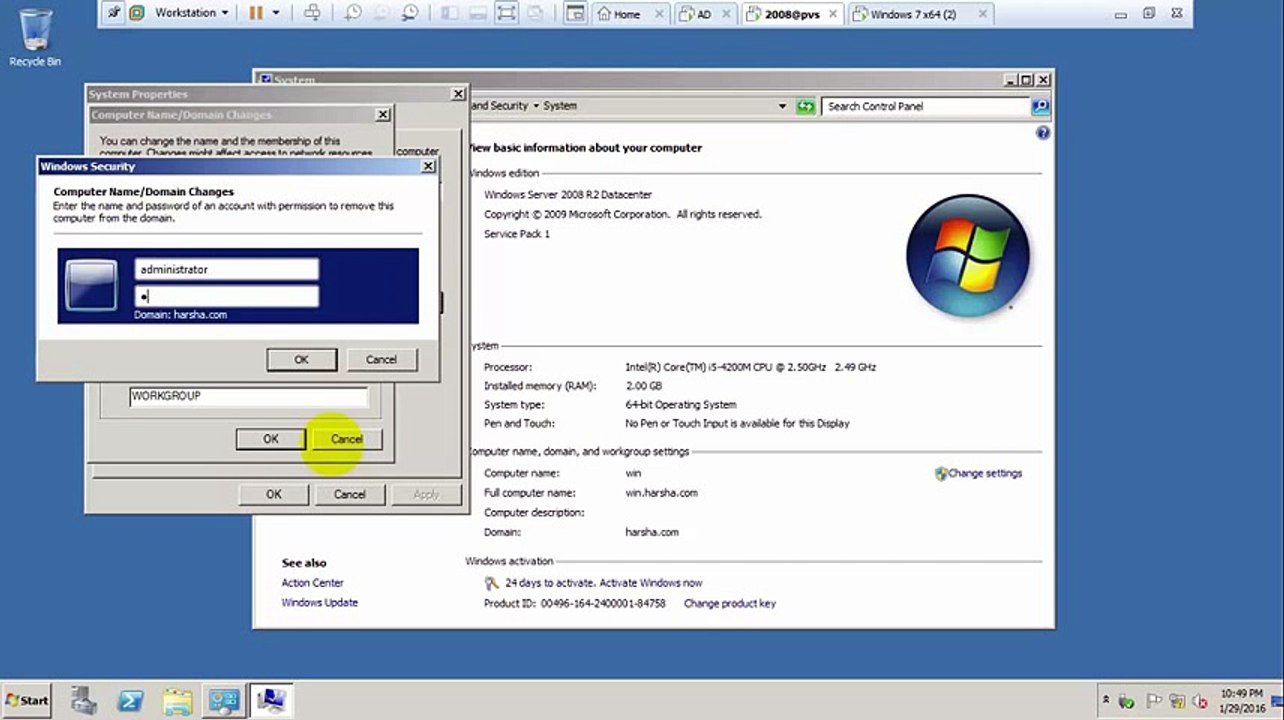Open PowerShell from the taskbar
Viewport: 1284px width, 720px height.
130,701
